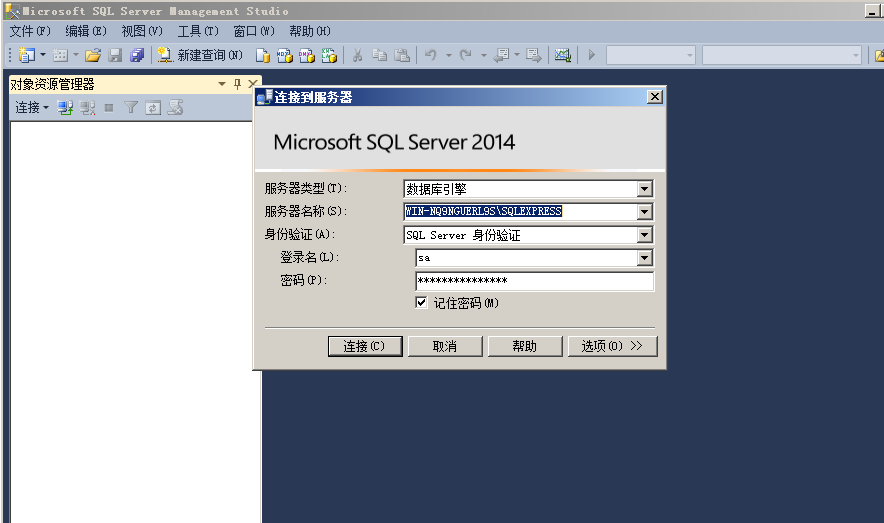
Task: Click server name field WIN-NQ9NGUERL9S\SQLEXPRESS
Action: [x=520, y=211]
